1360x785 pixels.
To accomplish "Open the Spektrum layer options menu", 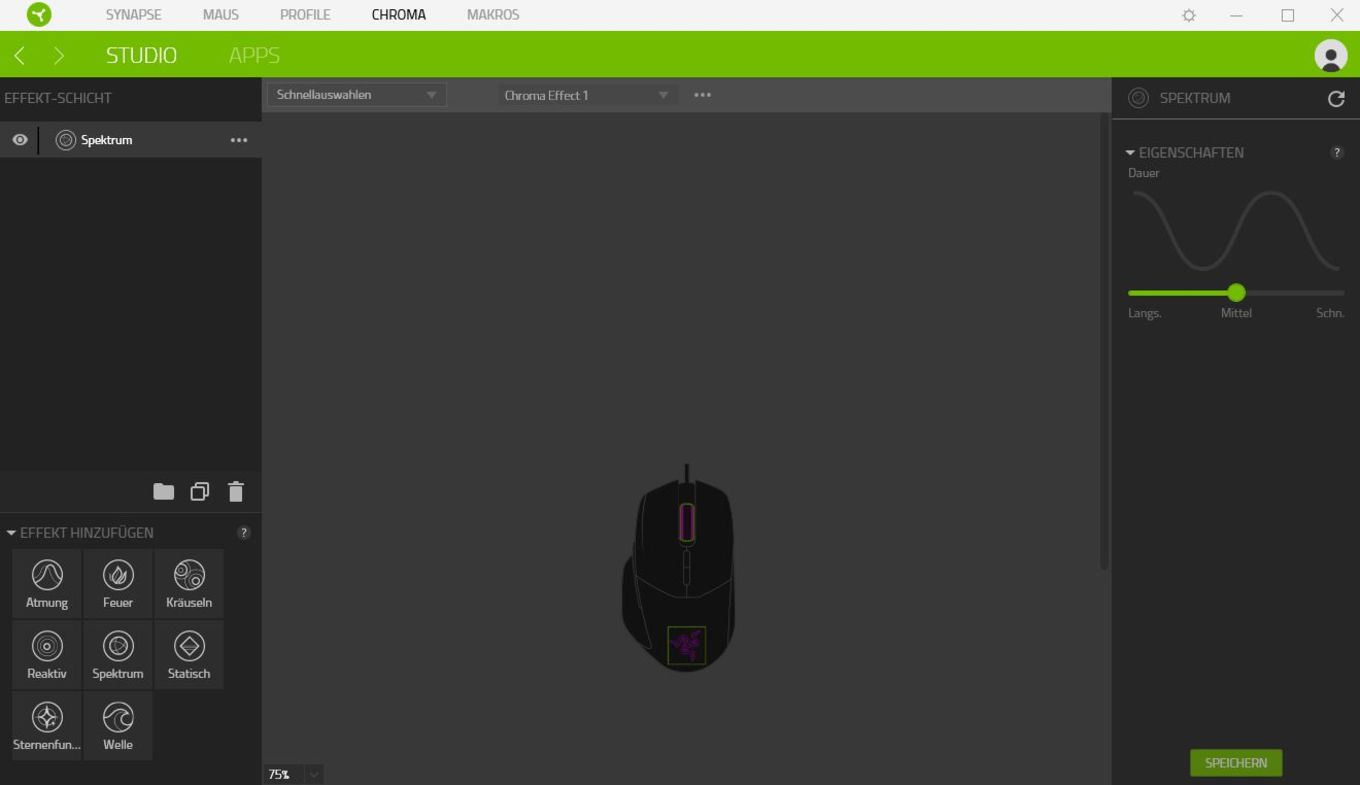I will point(238,140).
